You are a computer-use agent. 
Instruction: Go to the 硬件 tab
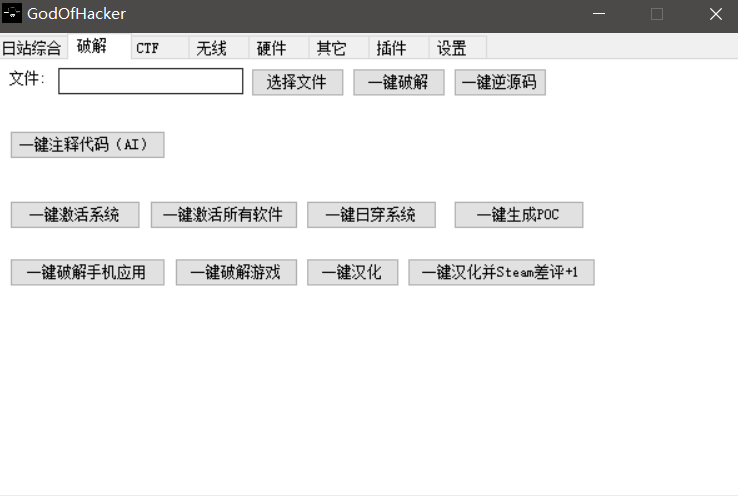click(x=271, y=48)
